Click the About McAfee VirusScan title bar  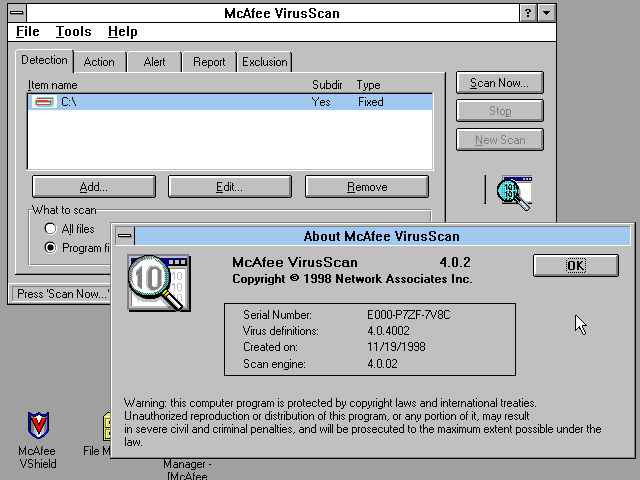pos(382,236)
